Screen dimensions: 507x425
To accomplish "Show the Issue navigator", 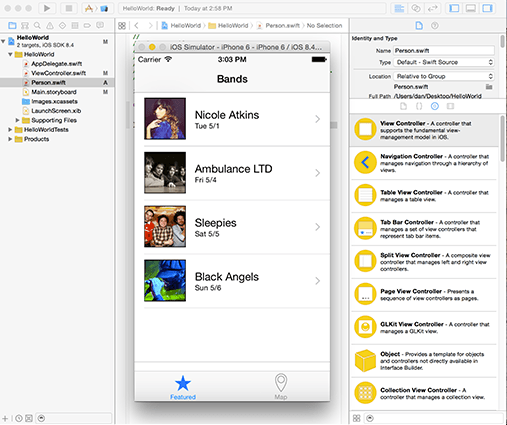I will [50, 25].
